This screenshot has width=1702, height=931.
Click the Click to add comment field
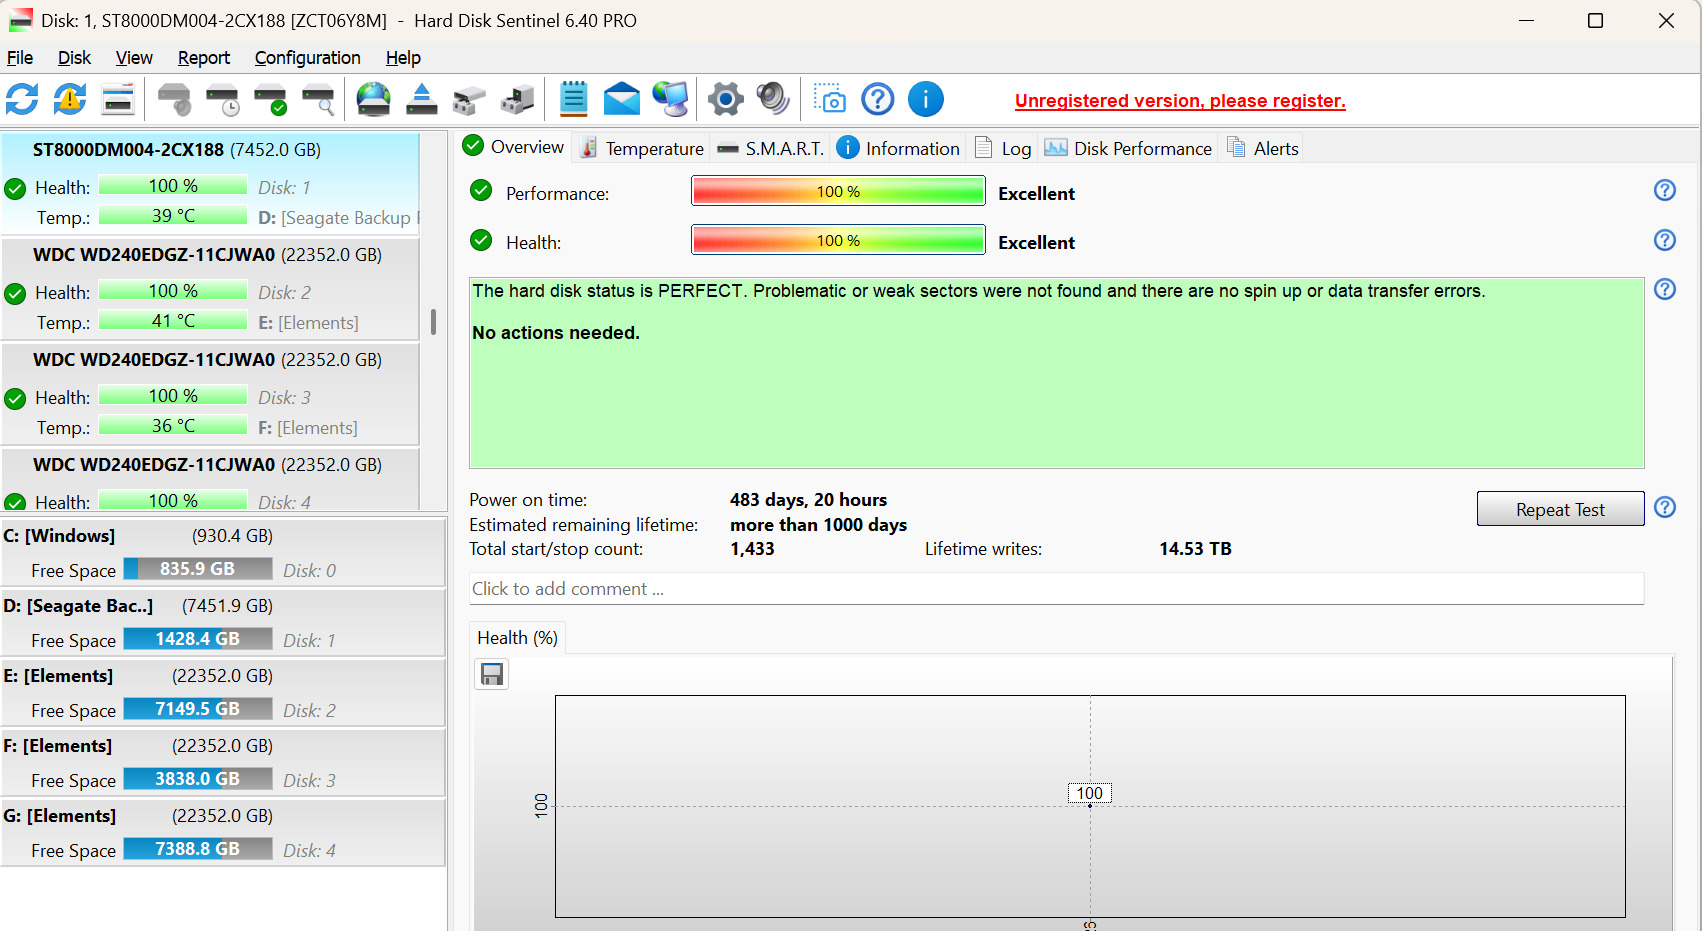(x=1056, y=589)
